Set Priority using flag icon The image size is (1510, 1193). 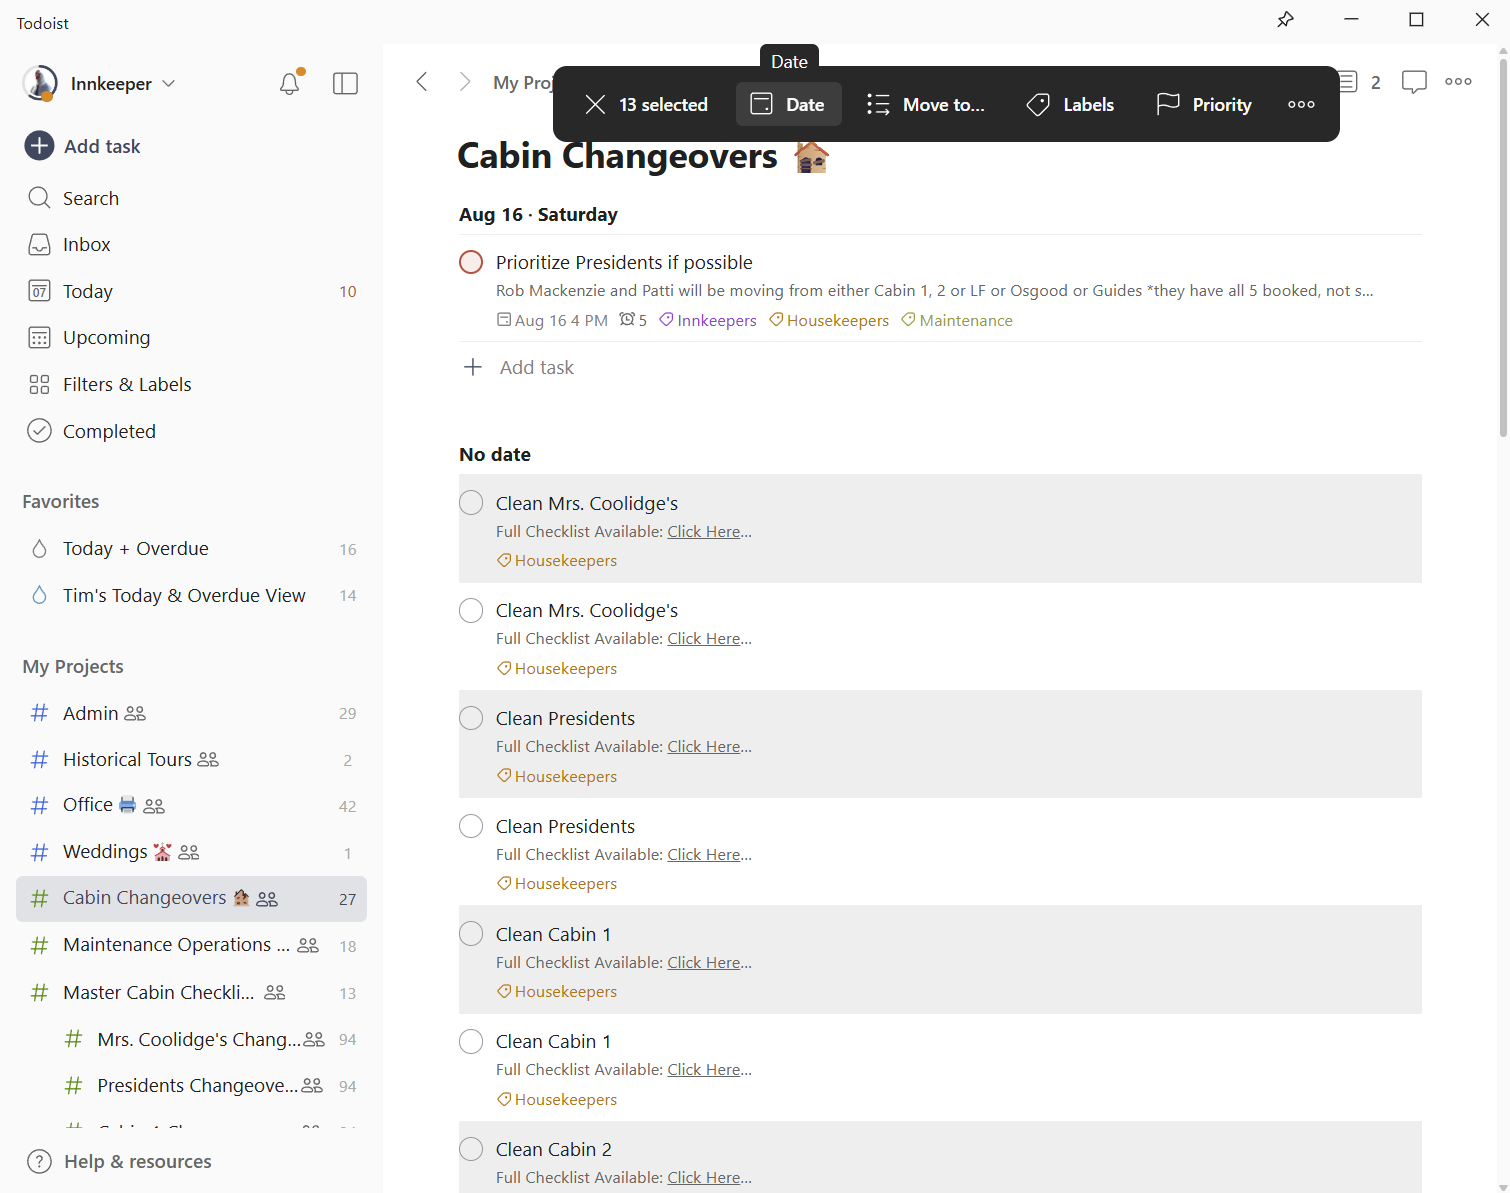pos(1203,105)
